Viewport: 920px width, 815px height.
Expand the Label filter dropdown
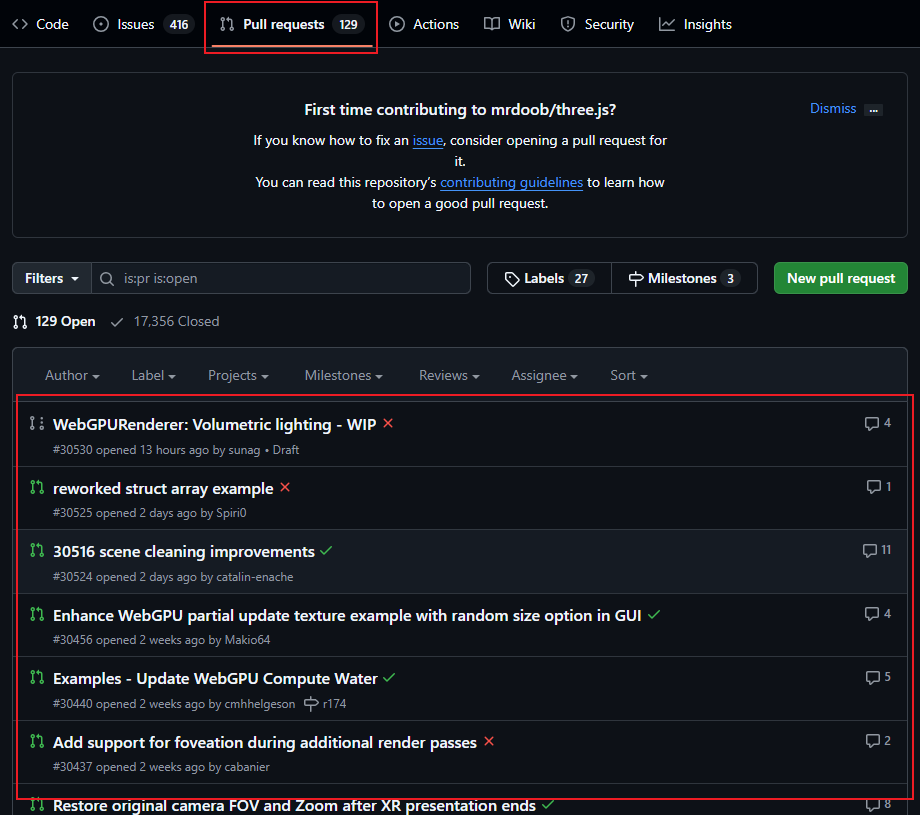pos(153,376)
